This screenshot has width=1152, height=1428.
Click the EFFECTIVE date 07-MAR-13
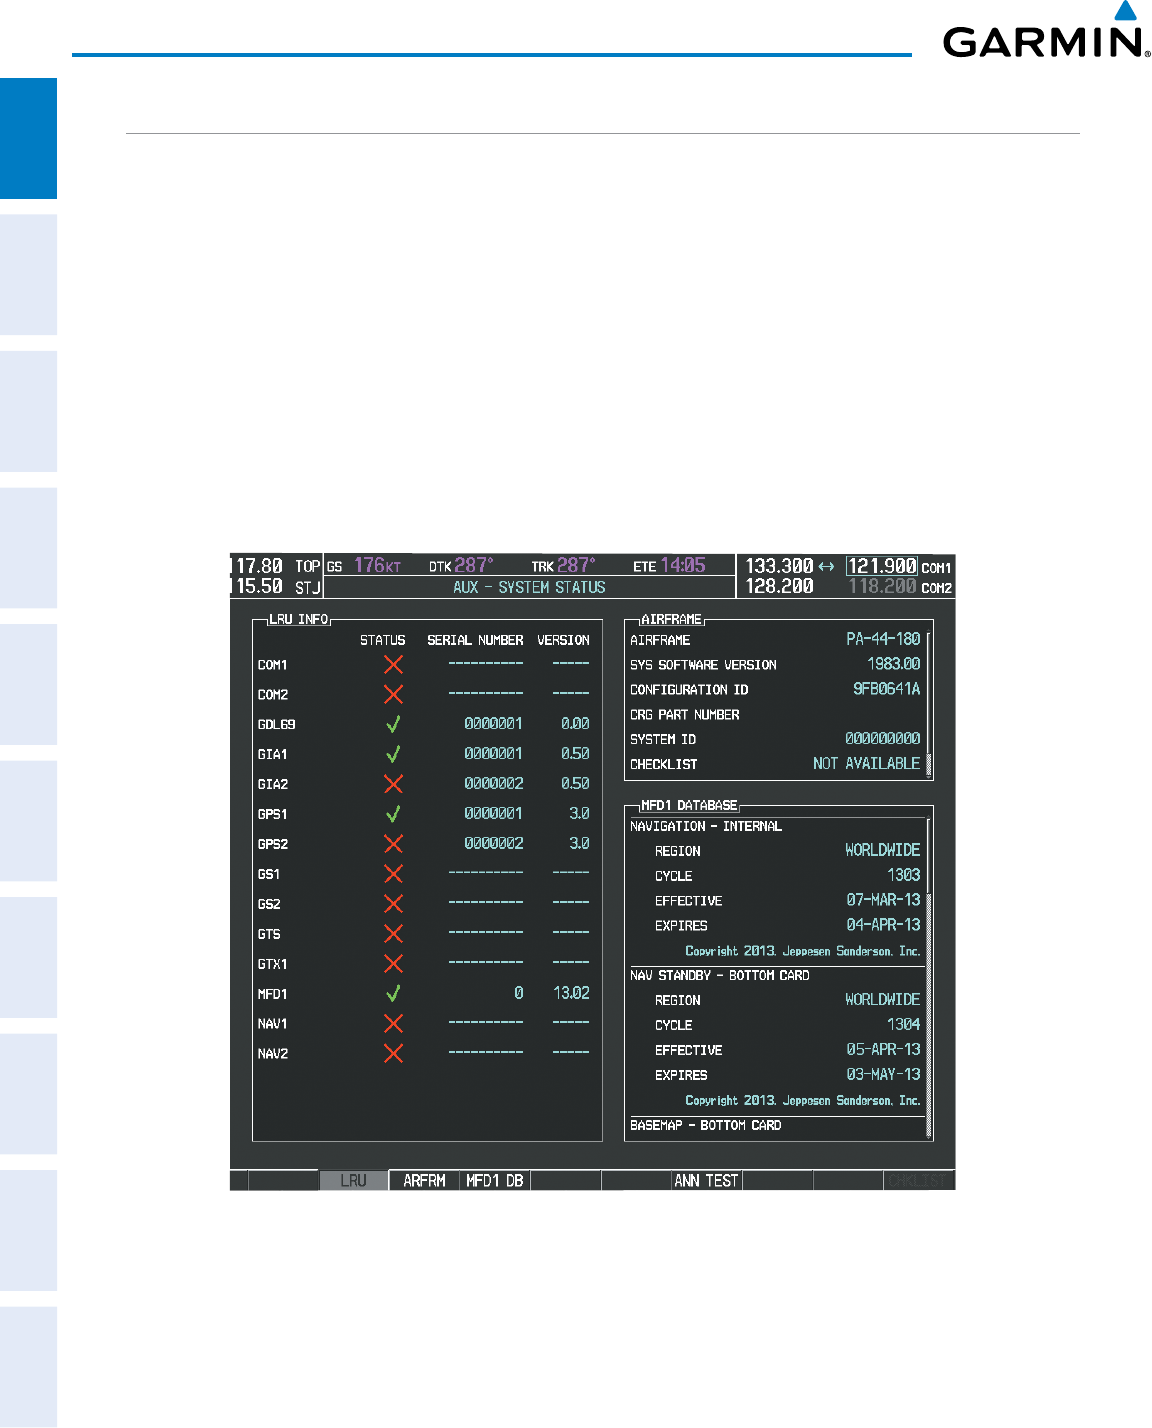pyautogui.click(x=883, y=900)
